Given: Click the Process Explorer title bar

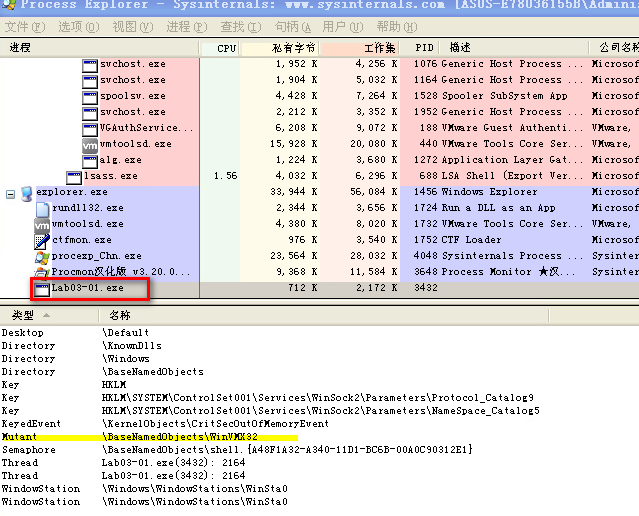Looking at the screenshot, I should click(320, 6).
